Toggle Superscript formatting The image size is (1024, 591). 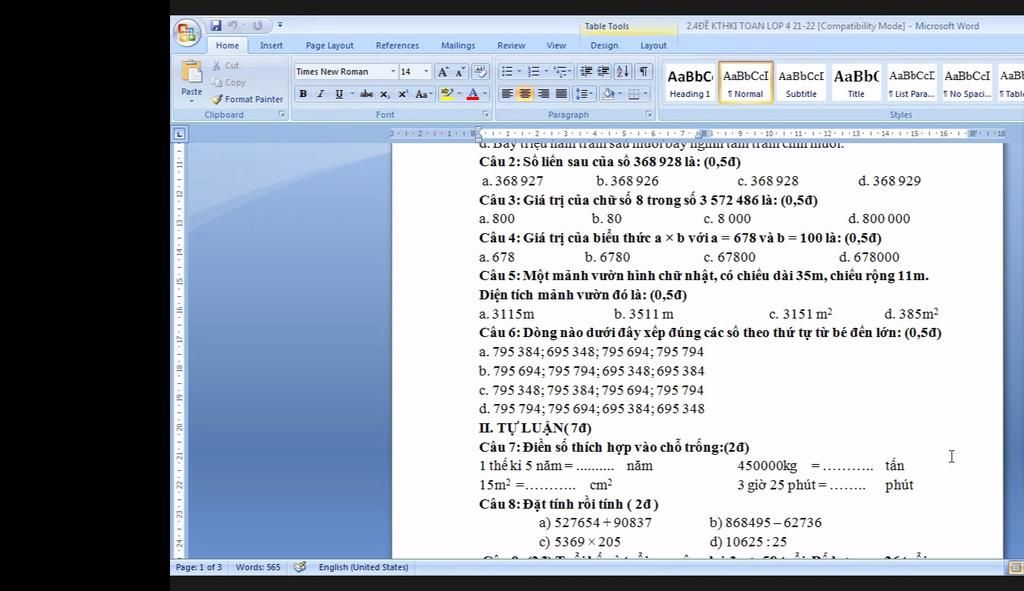403,94
